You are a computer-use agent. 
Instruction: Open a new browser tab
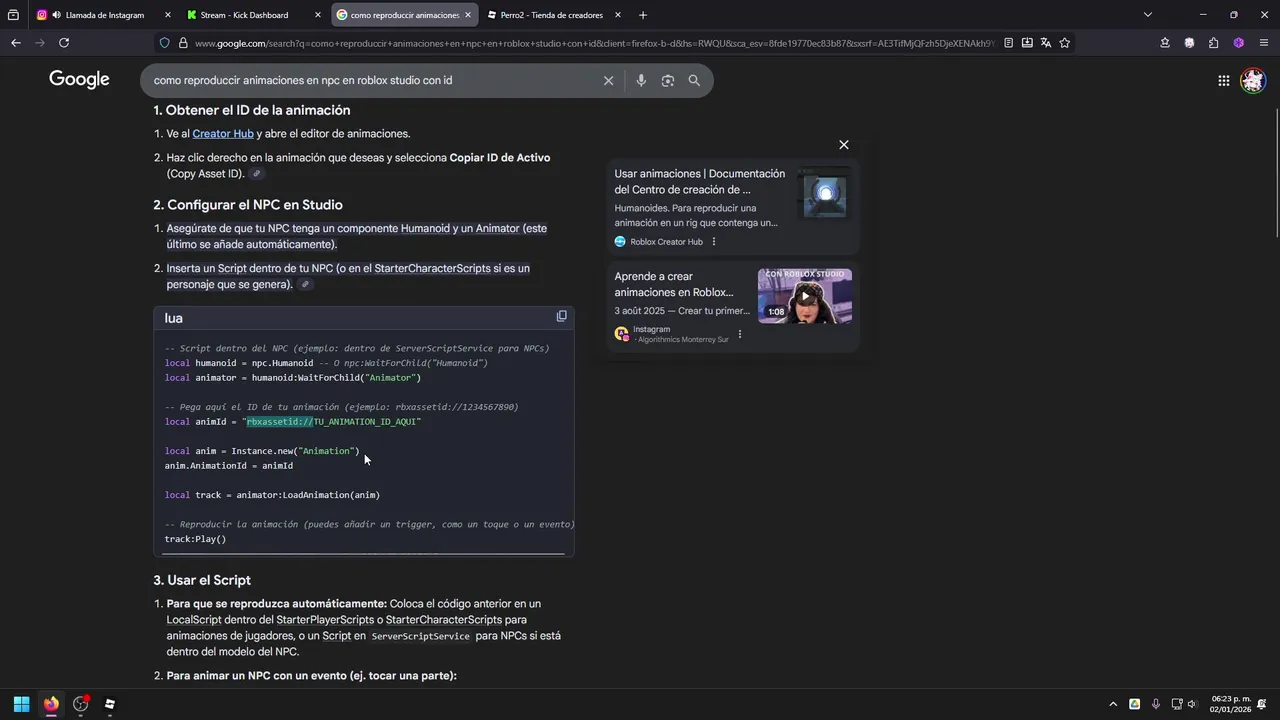[642, 15]
